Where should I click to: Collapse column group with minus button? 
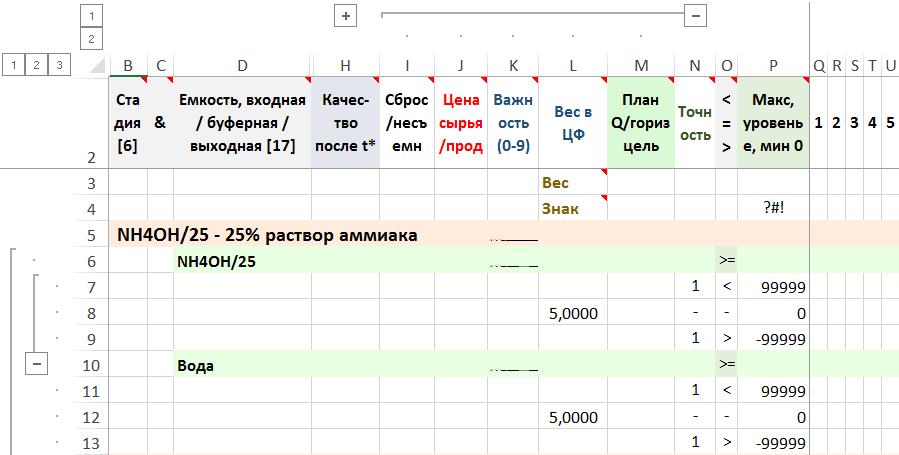[696, 16]
